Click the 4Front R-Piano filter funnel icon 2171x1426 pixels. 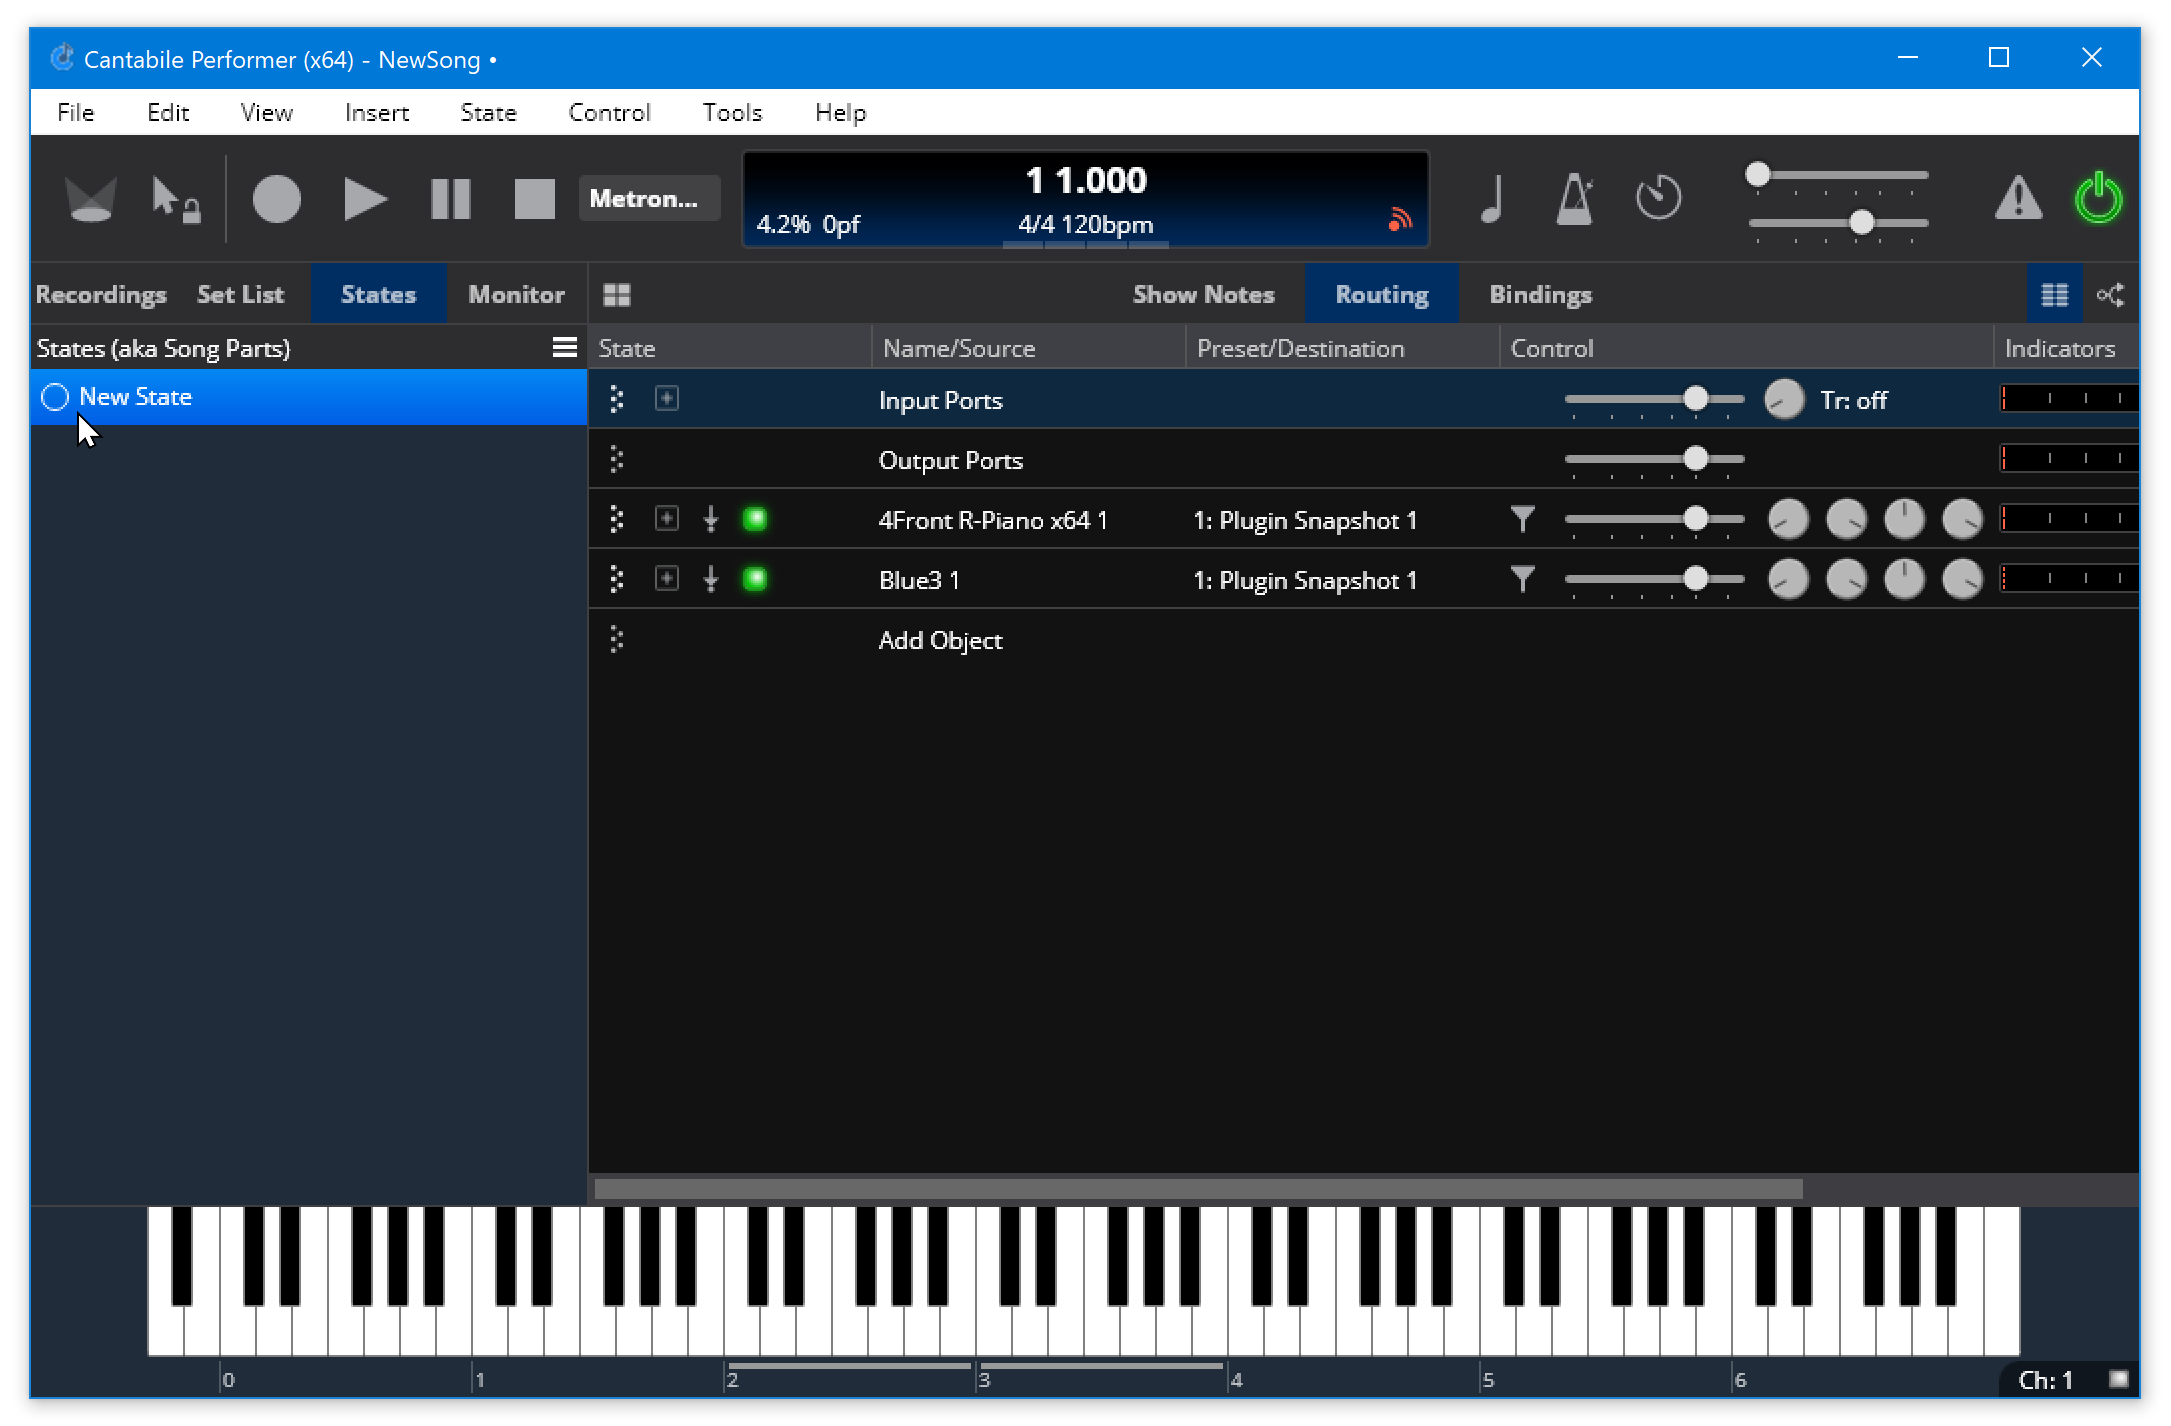click(1523, 519)
